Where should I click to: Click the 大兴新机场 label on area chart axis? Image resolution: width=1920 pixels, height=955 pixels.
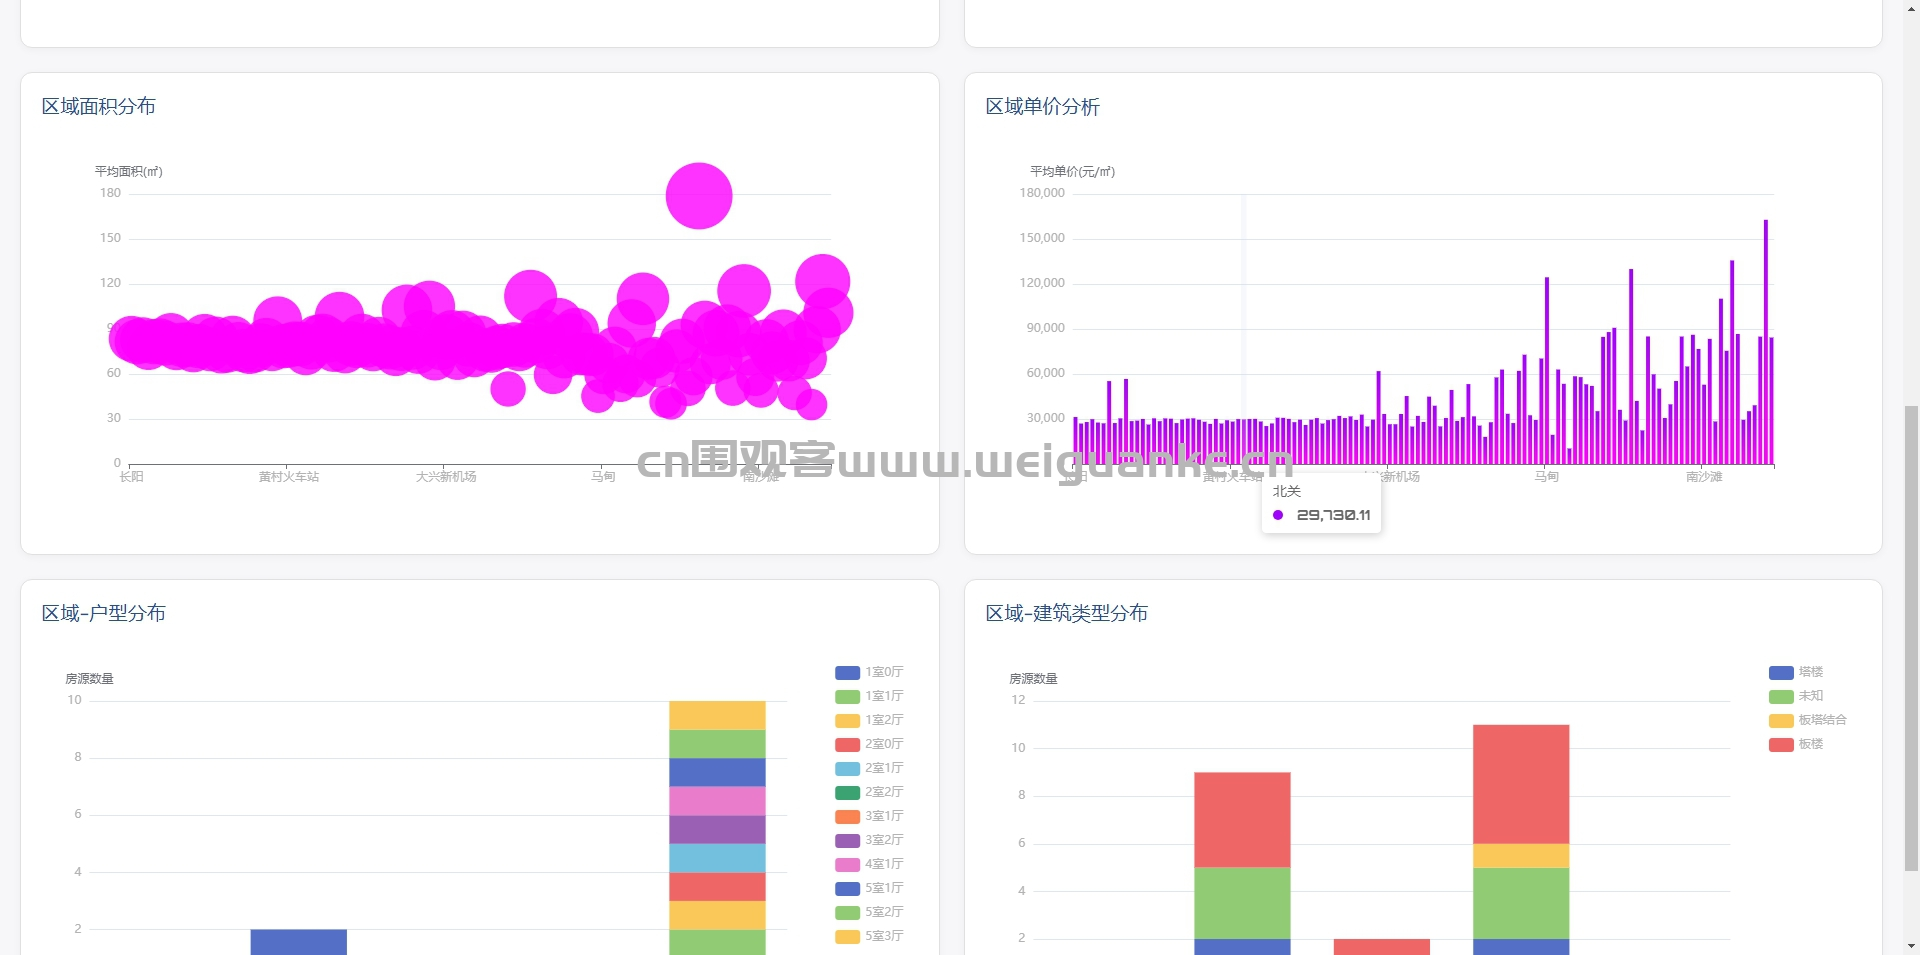tap(446, 477)
